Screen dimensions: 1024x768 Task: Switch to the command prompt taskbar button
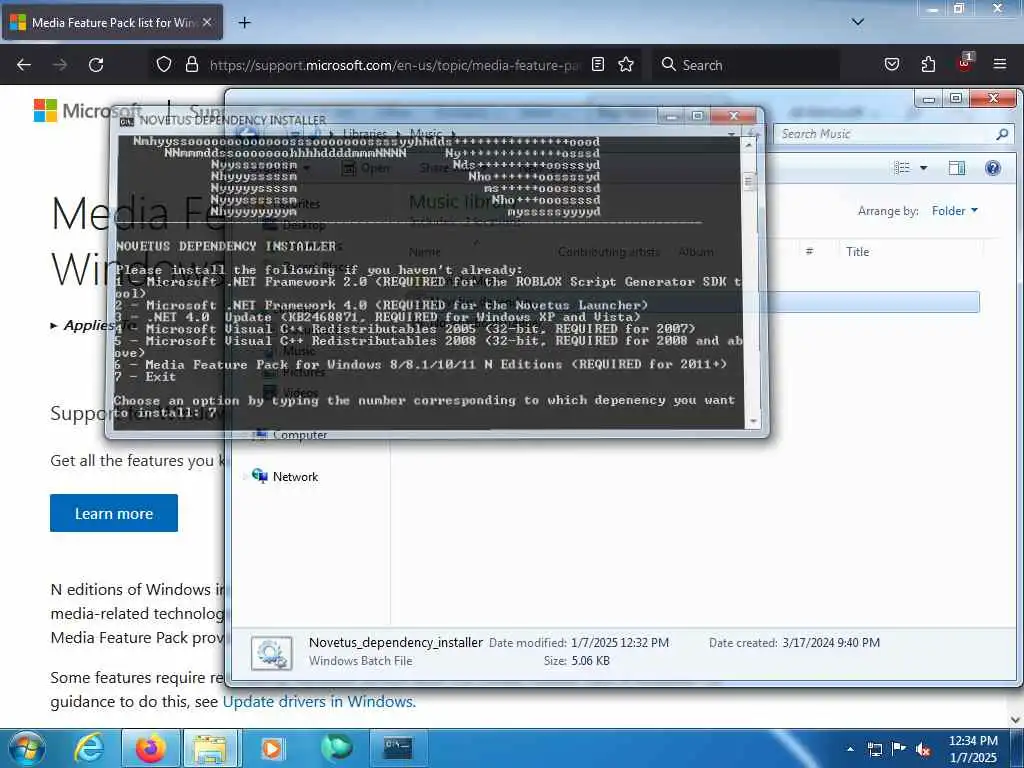point(398,748)
